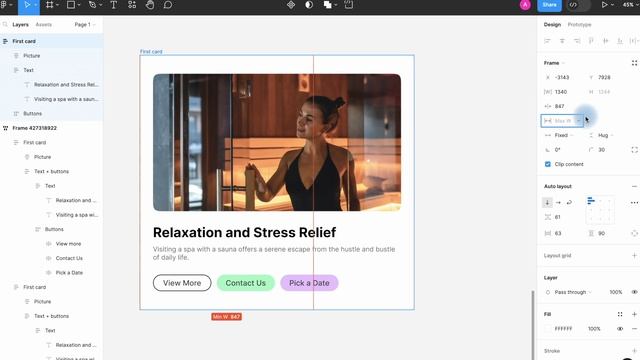Click the independent corner radius icon
The height and width of the screenshot is (360, 640).
pos(634,150)
